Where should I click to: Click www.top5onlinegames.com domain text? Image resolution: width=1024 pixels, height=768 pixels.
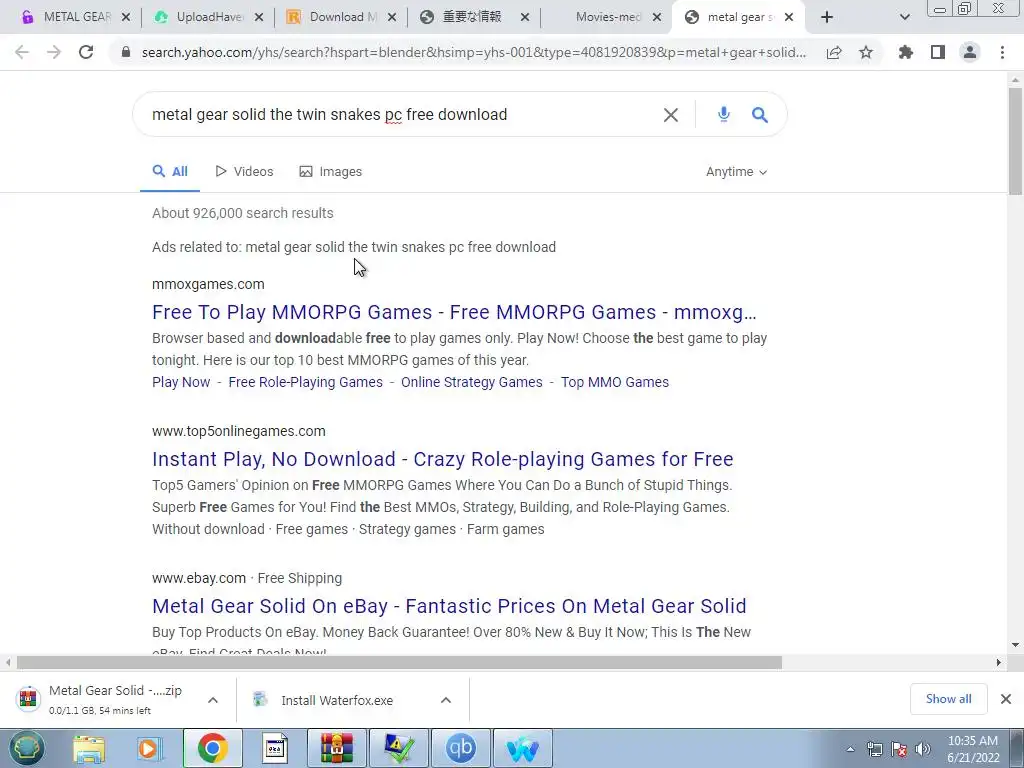tap(238, 431)
